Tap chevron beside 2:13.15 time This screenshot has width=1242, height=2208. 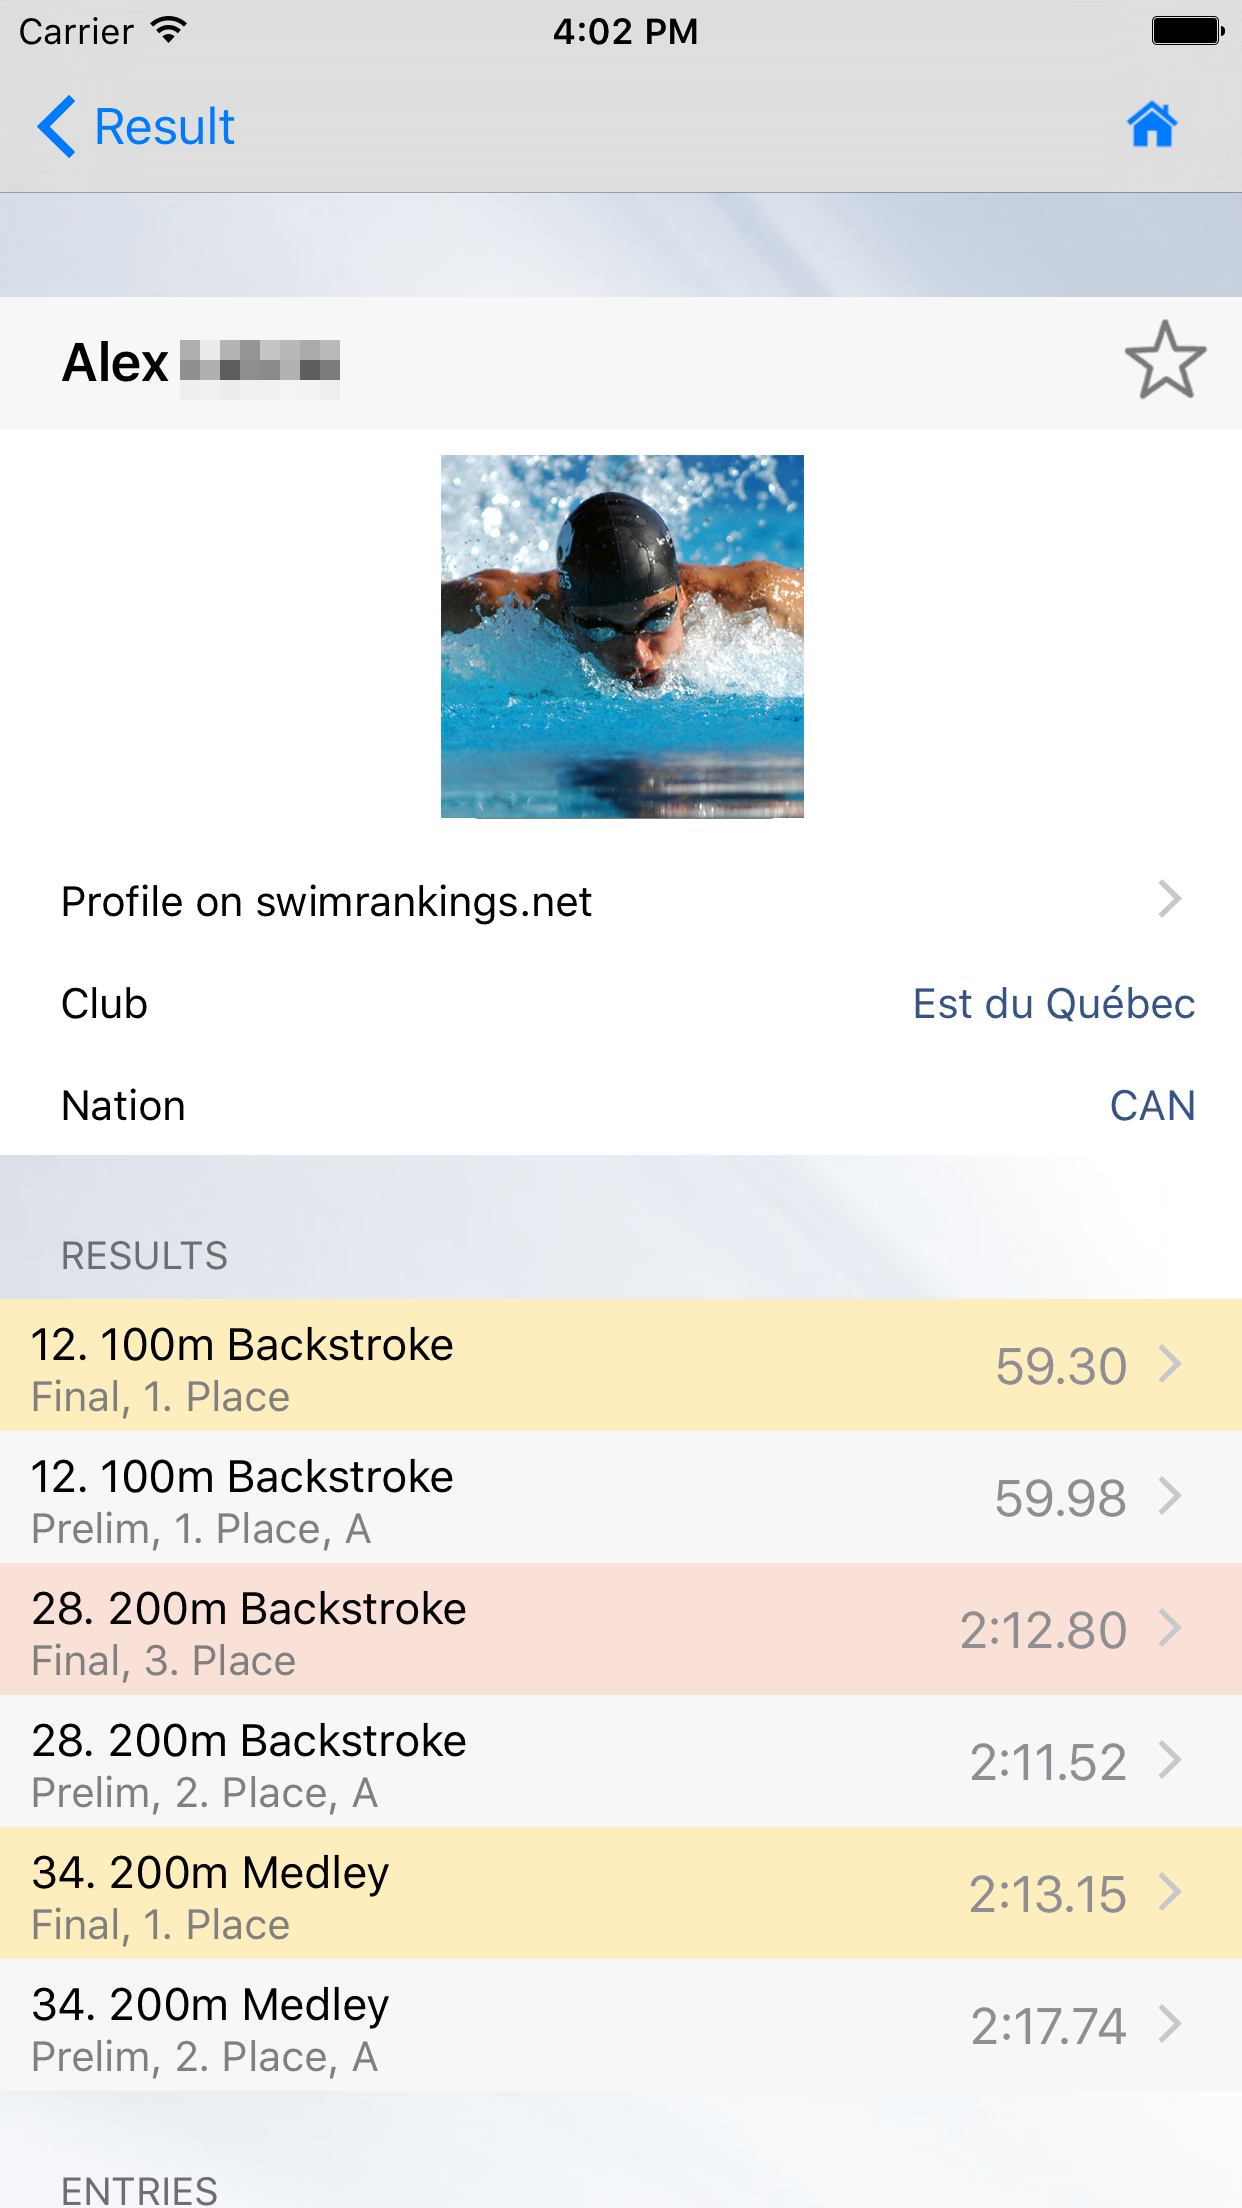point(1170,1893)
